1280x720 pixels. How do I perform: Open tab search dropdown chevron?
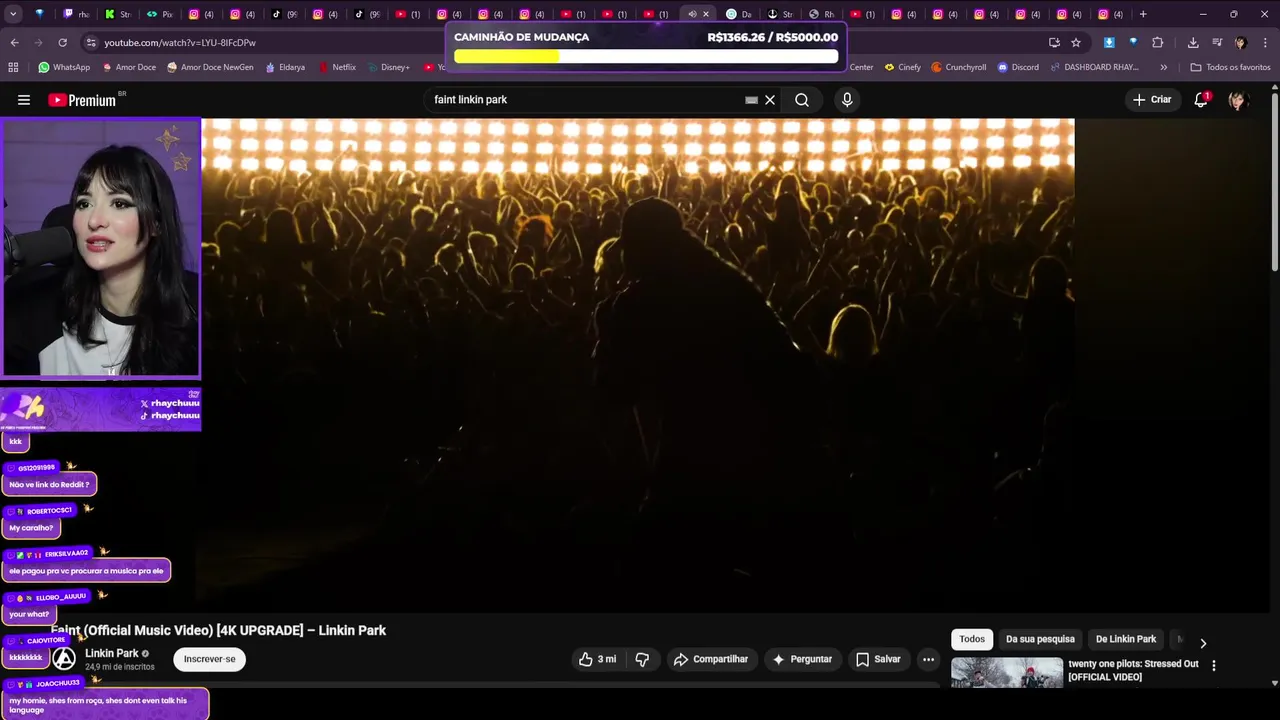(13, 14)
